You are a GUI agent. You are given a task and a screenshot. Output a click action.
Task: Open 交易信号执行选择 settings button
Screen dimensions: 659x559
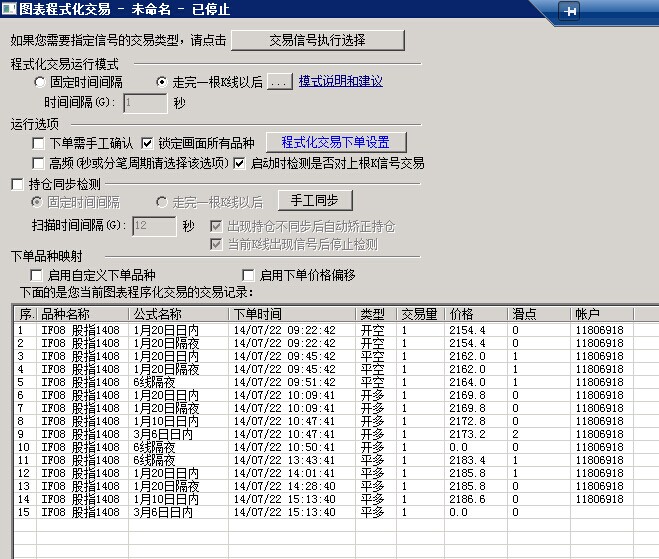click(x=318, y=40)
